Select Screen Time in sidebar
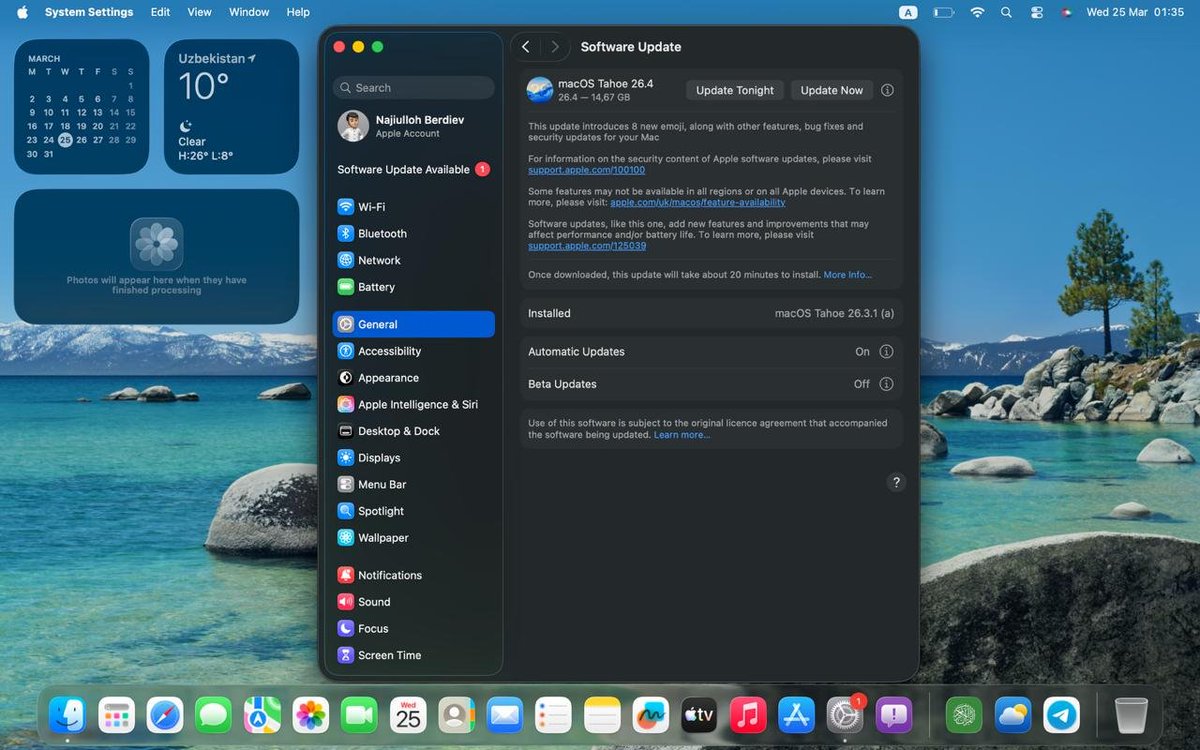1200x750 pixels. [x=413, y=655]
